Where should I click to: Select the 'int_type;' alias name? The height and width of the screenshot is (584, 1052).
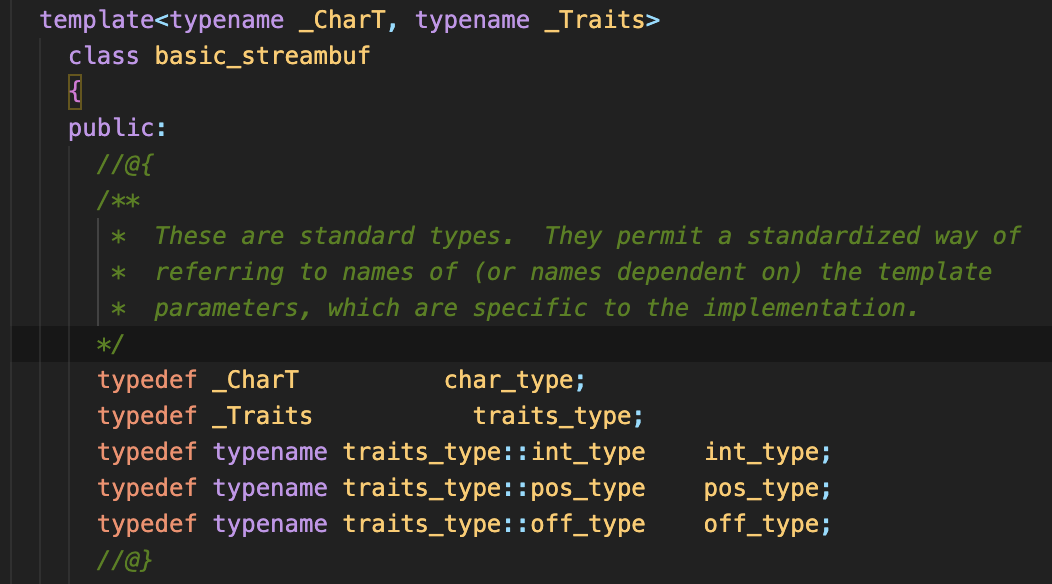pyautogui.click(x=768, y=452)
